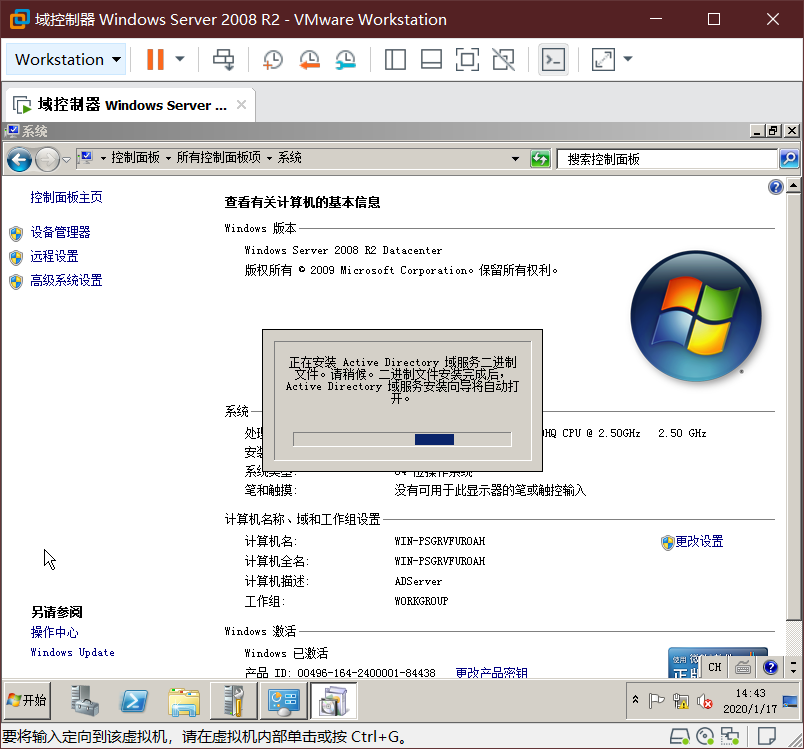The height and width of the screenshot is (749, 804).
Task: Launch PowerShell from the taskbar
Action: coord(134,700)
